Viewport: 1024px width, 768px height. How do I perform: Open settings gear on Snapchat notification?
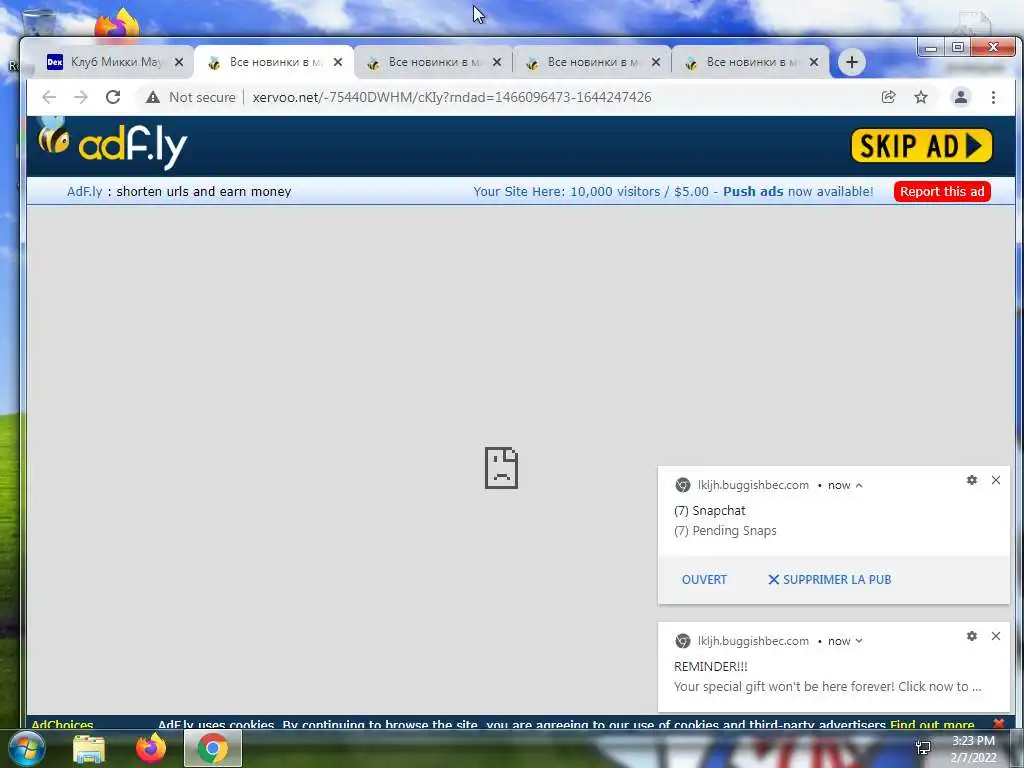click(972, 480)
